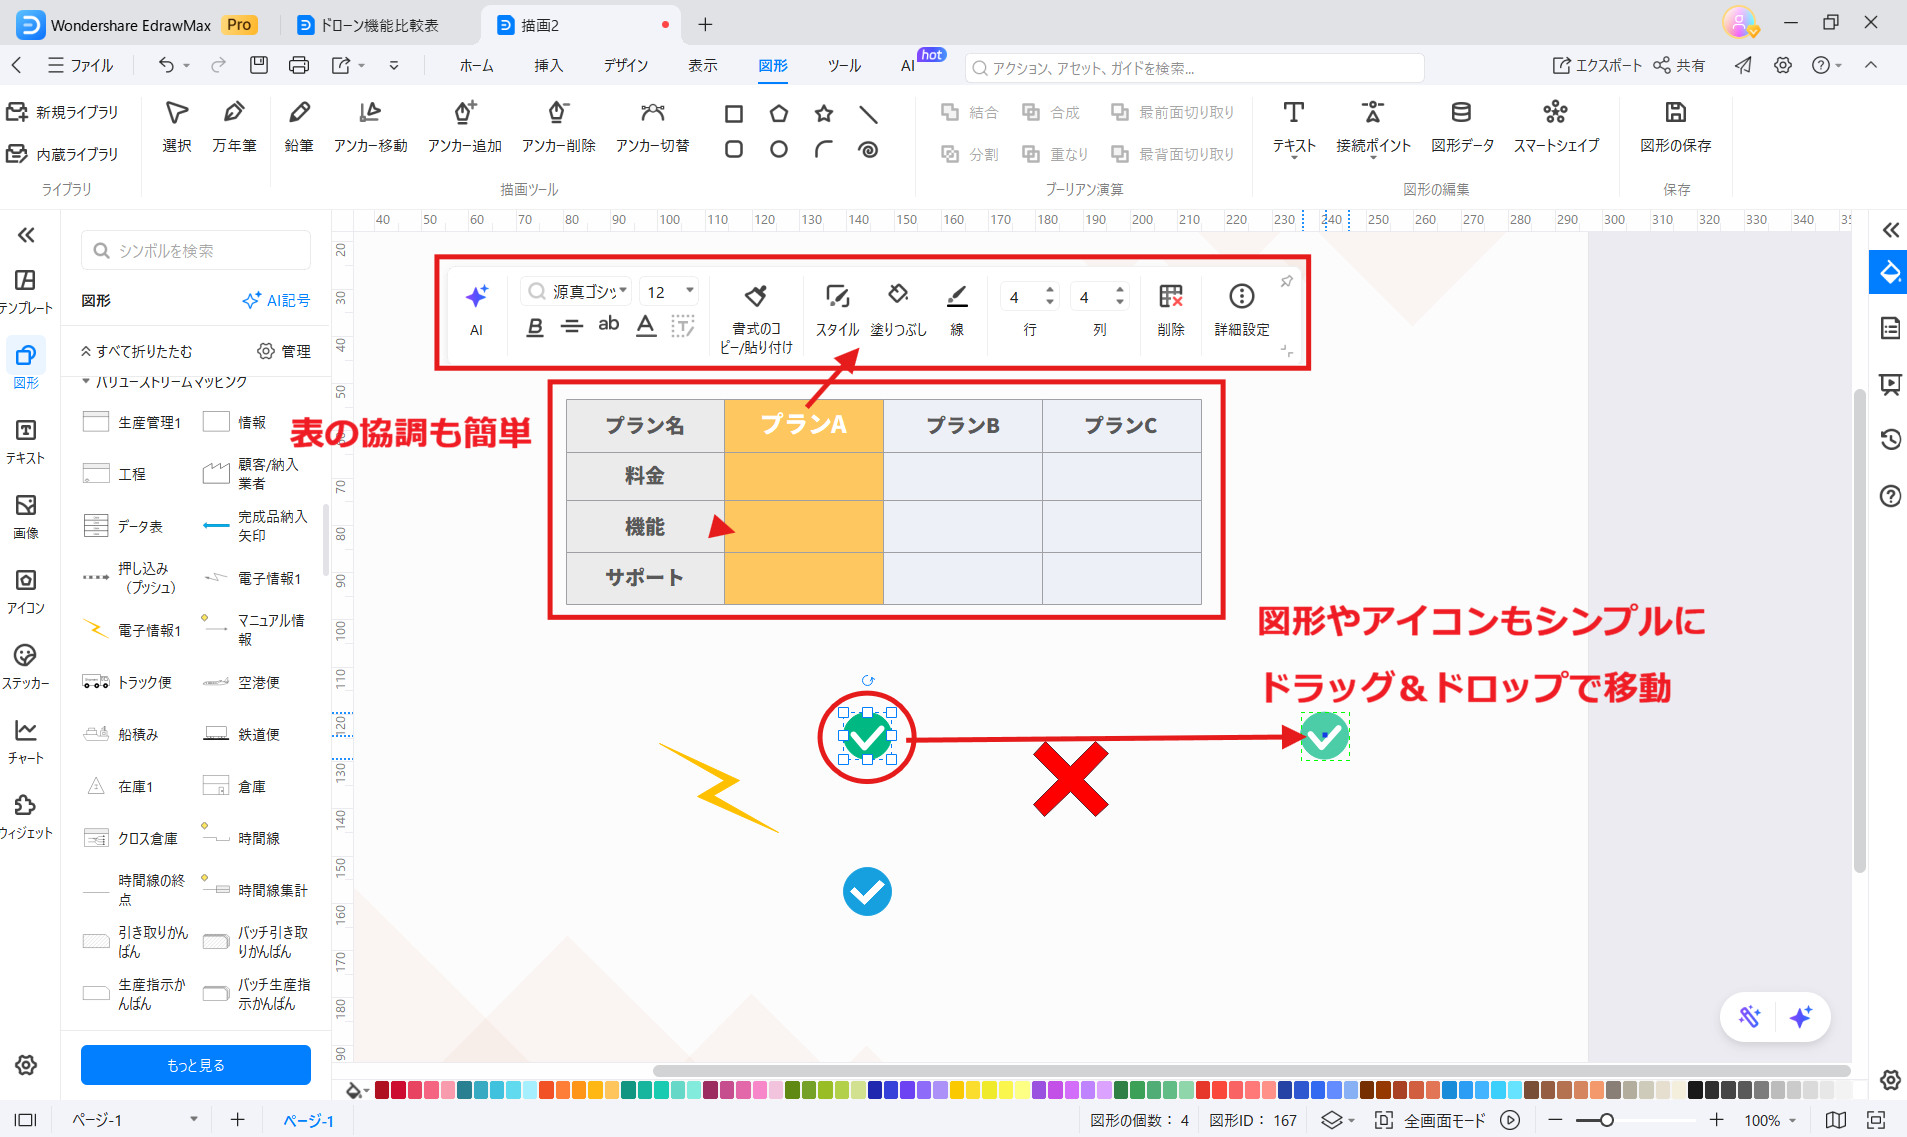This screenshot has width=1907, height=1137.
Task: Click the AI sparkle in floating toolbar
Action: click(476, 296)
